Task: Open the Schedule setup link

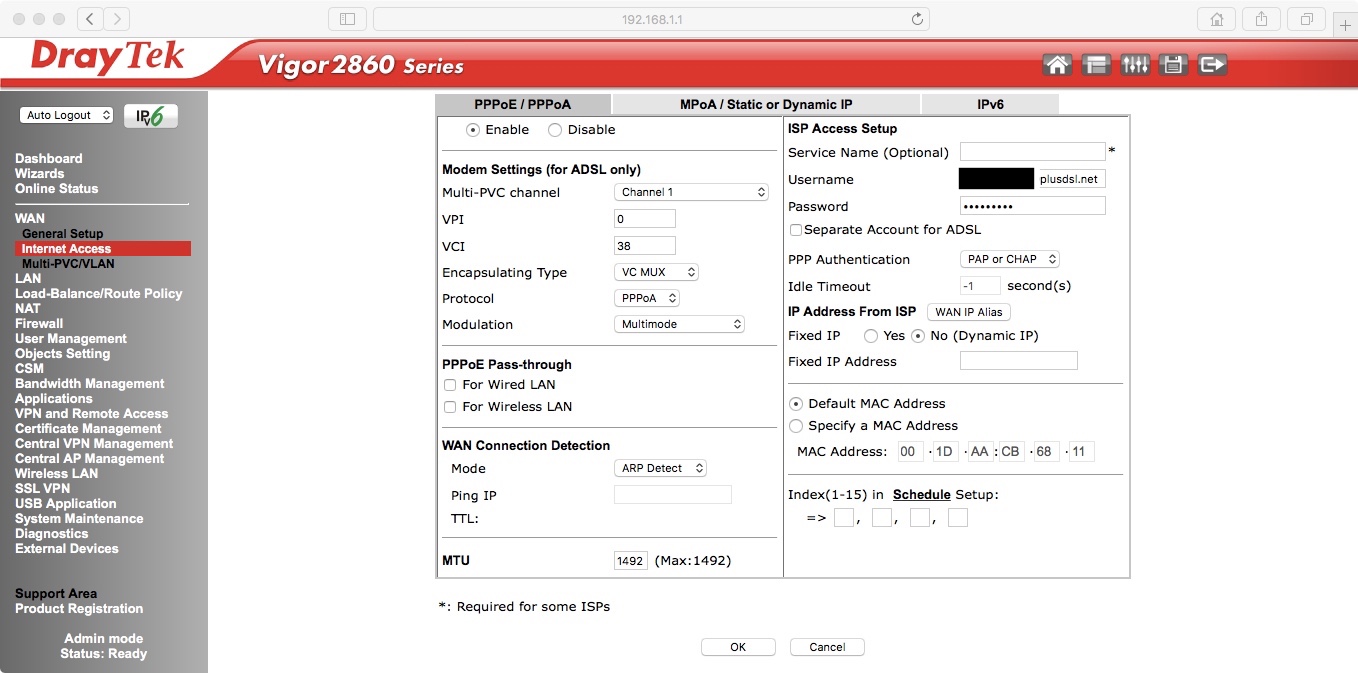Action: pyautogui.click(x=921, y=494)
